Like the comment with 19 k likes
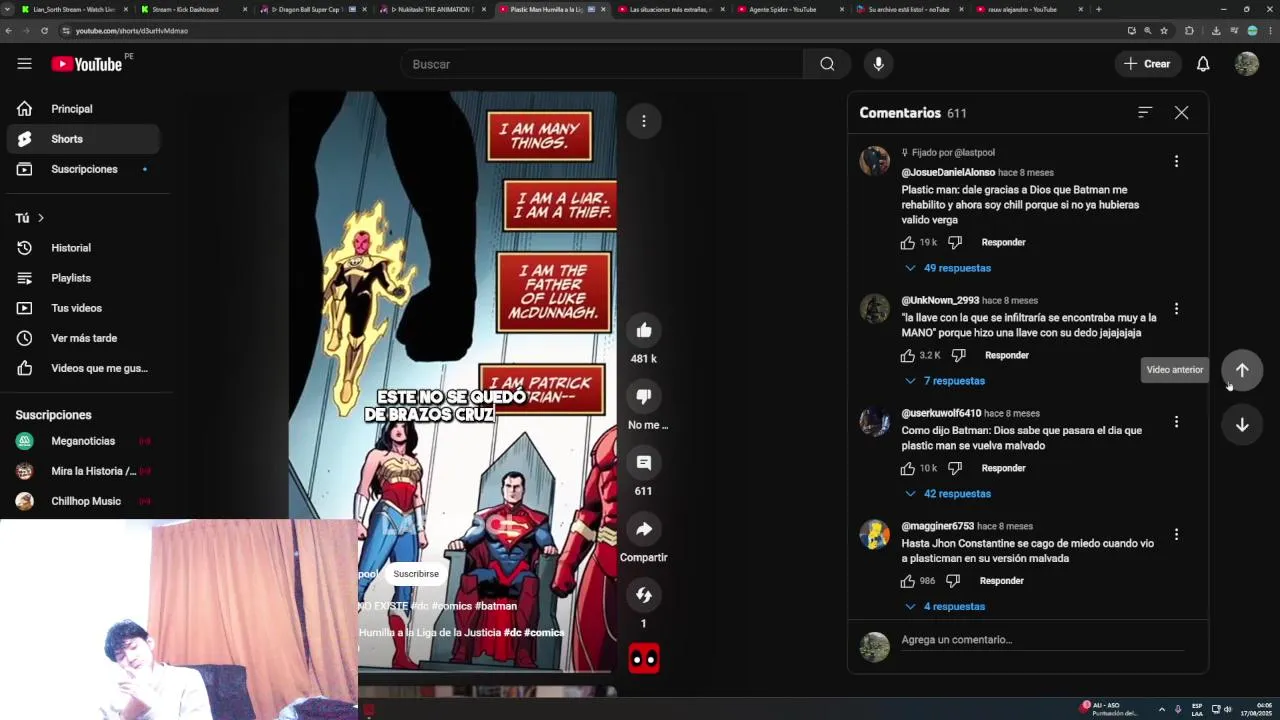This screenshot has height=720, width=1280. point(908,243)
